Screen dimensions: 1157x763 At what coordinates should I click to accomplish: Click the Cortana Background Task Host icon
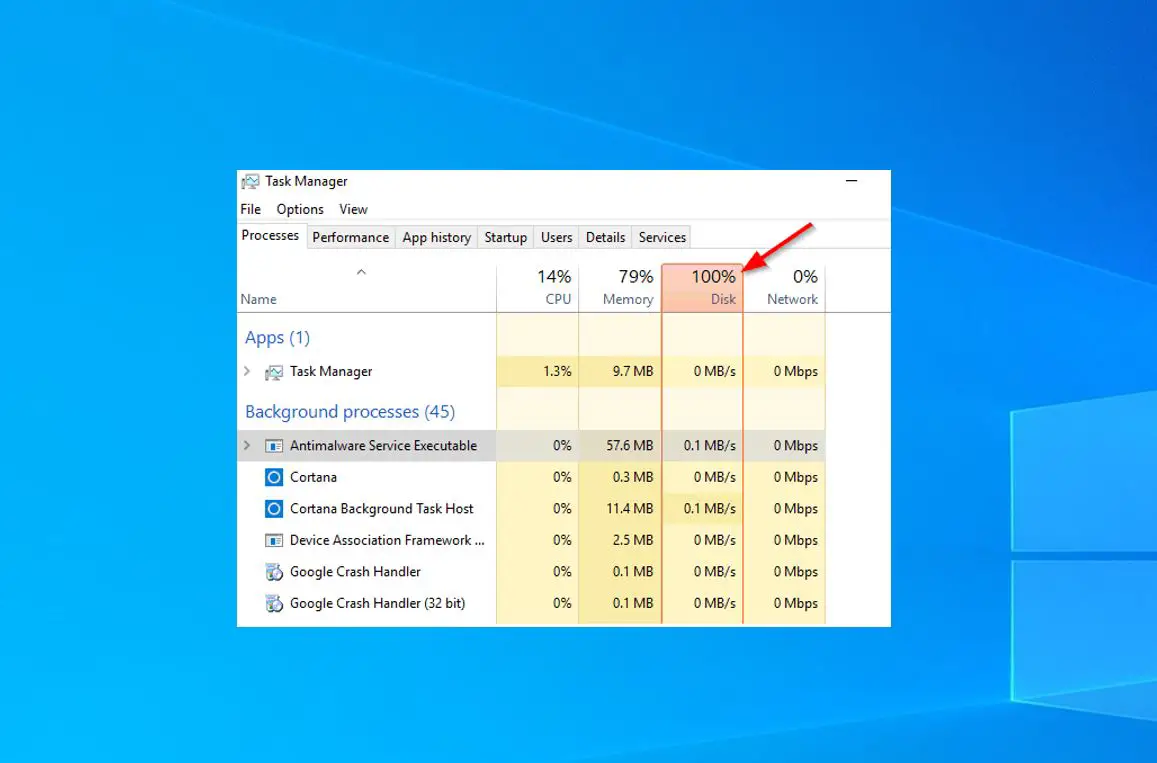tap(274, 509)
